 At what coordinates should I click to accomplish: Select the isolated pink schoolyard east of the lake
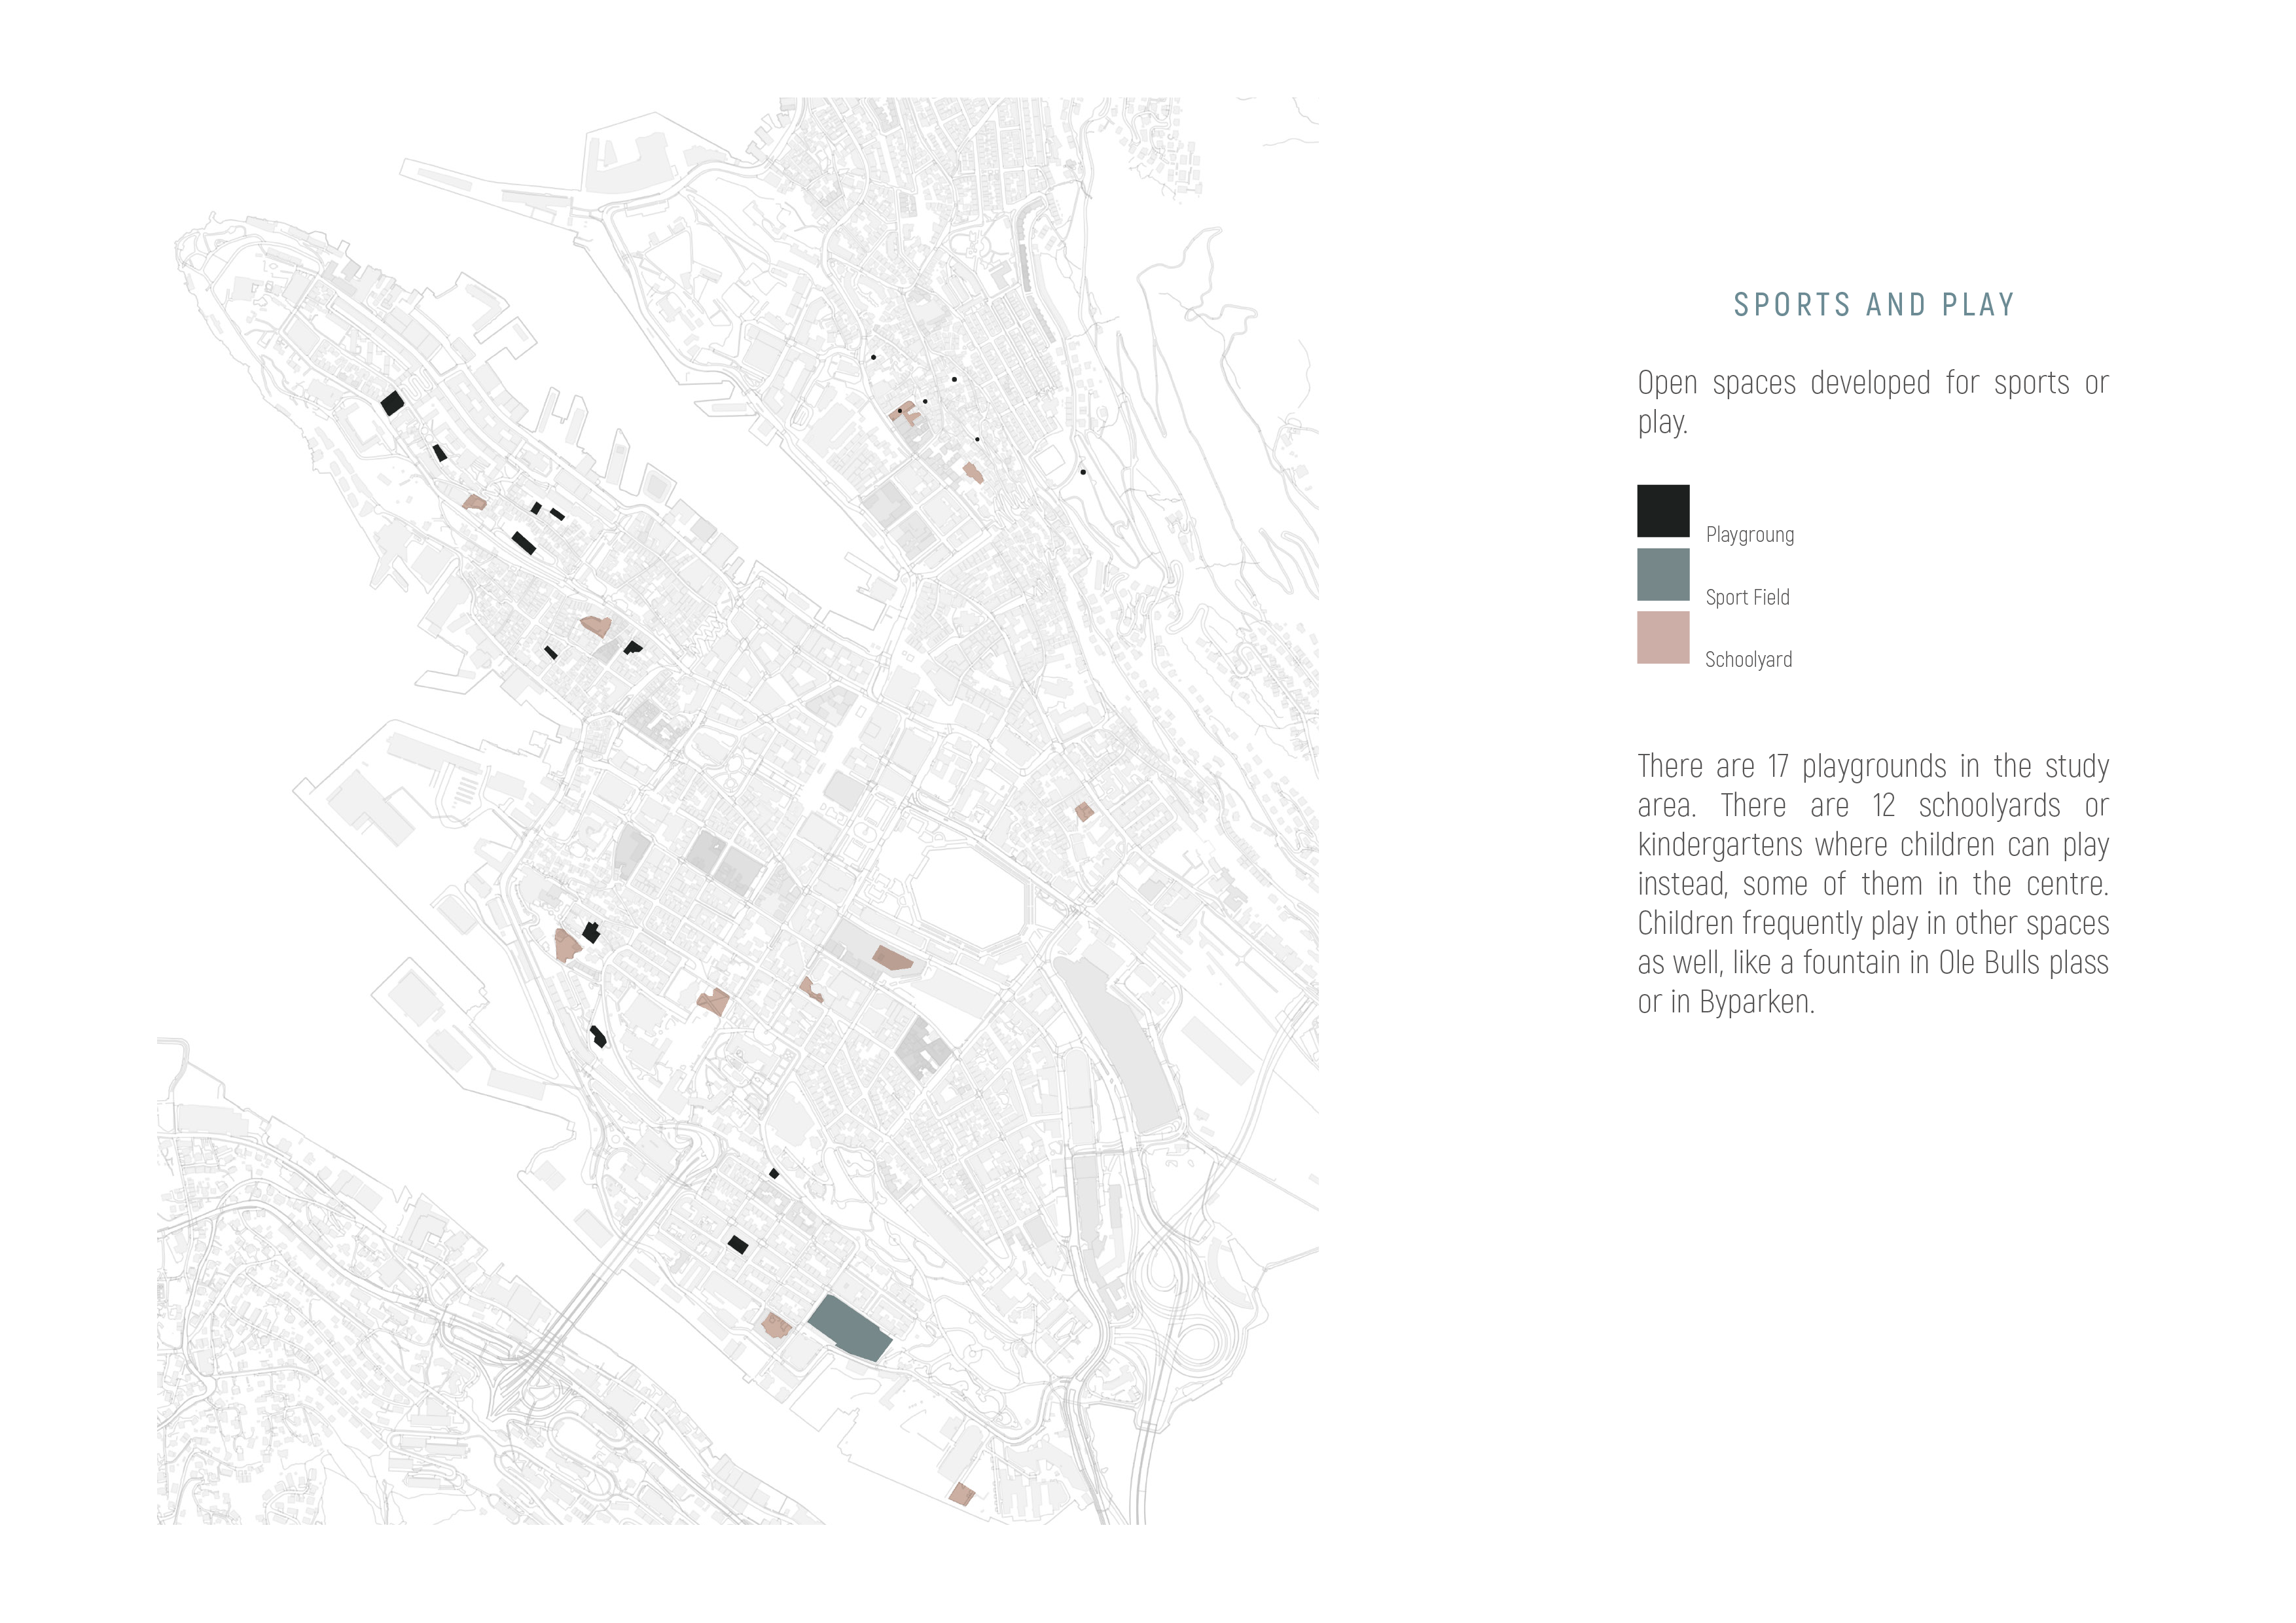click(x=1084, y=811)
